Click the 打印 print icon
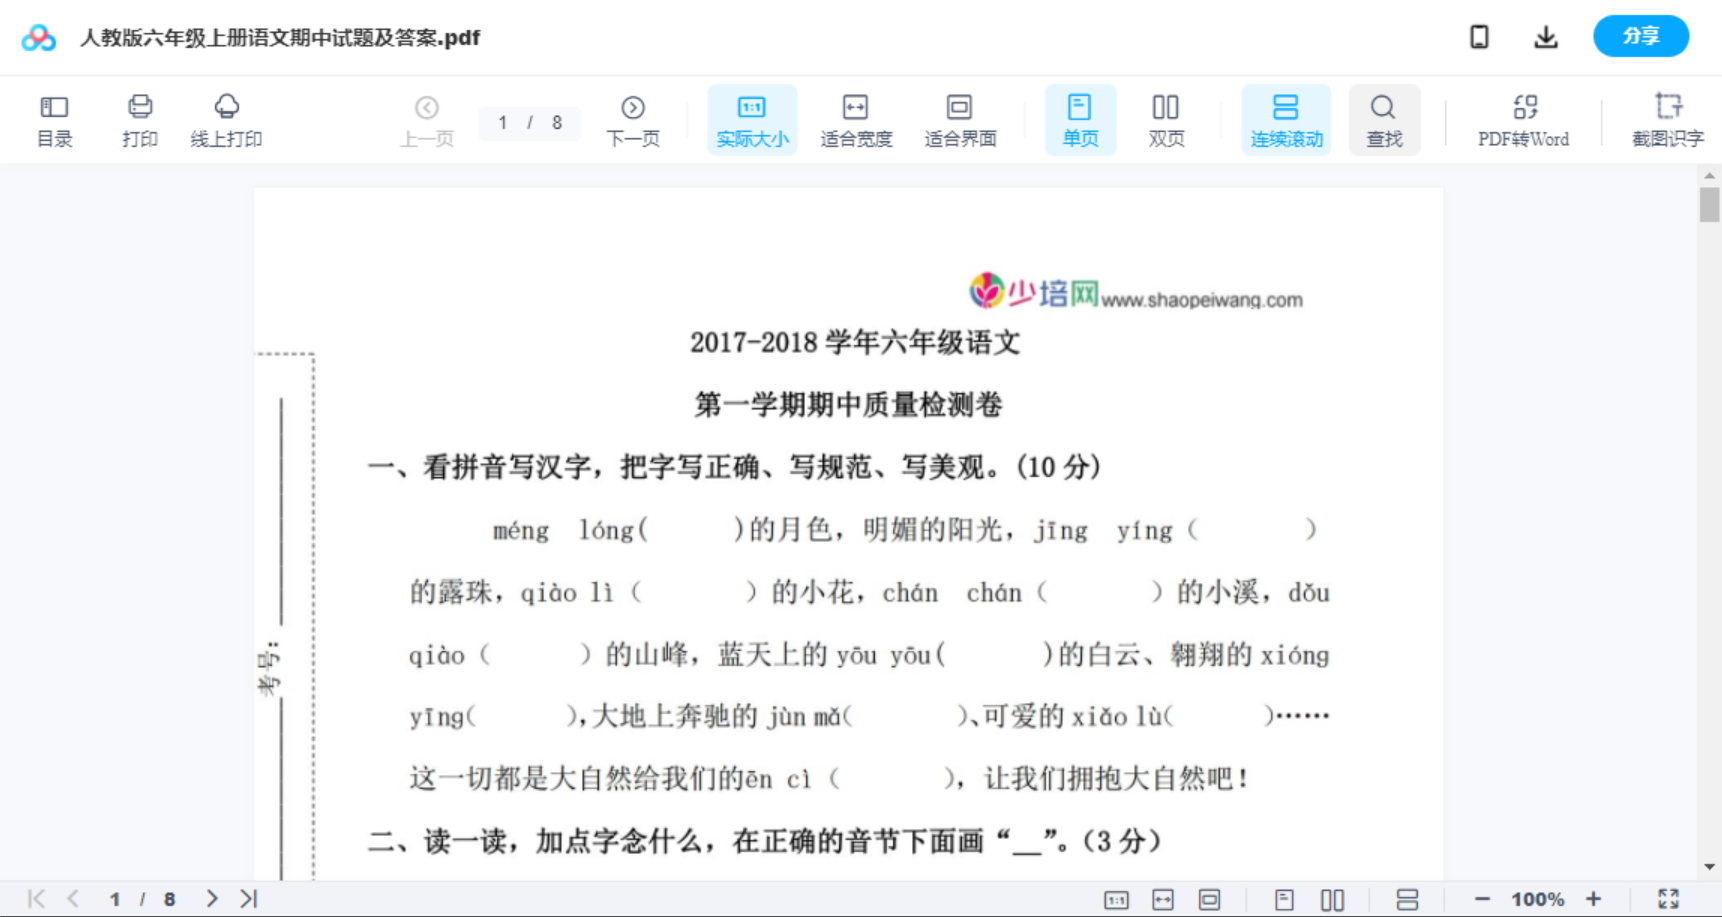Image resolution: width=1722 pixels, height=917 pixels. click(x=139, y=120)
